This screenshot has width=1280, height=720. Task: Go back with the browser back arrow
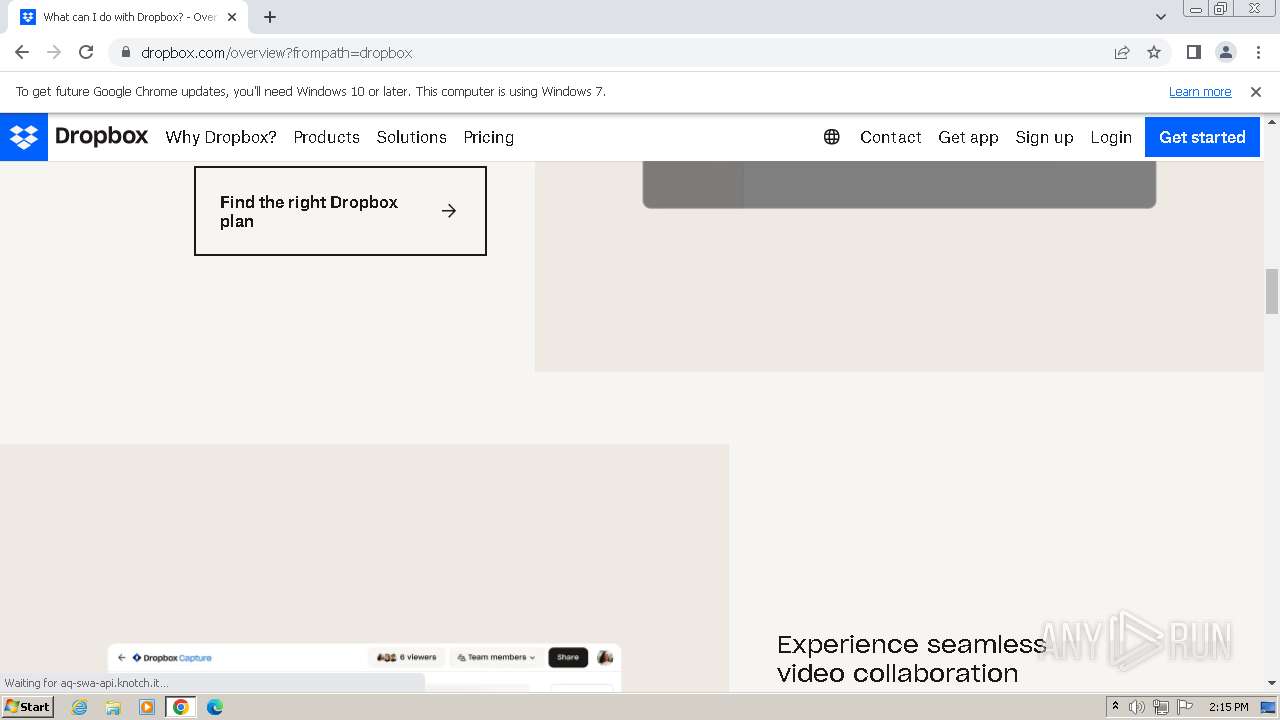(22, 52)
